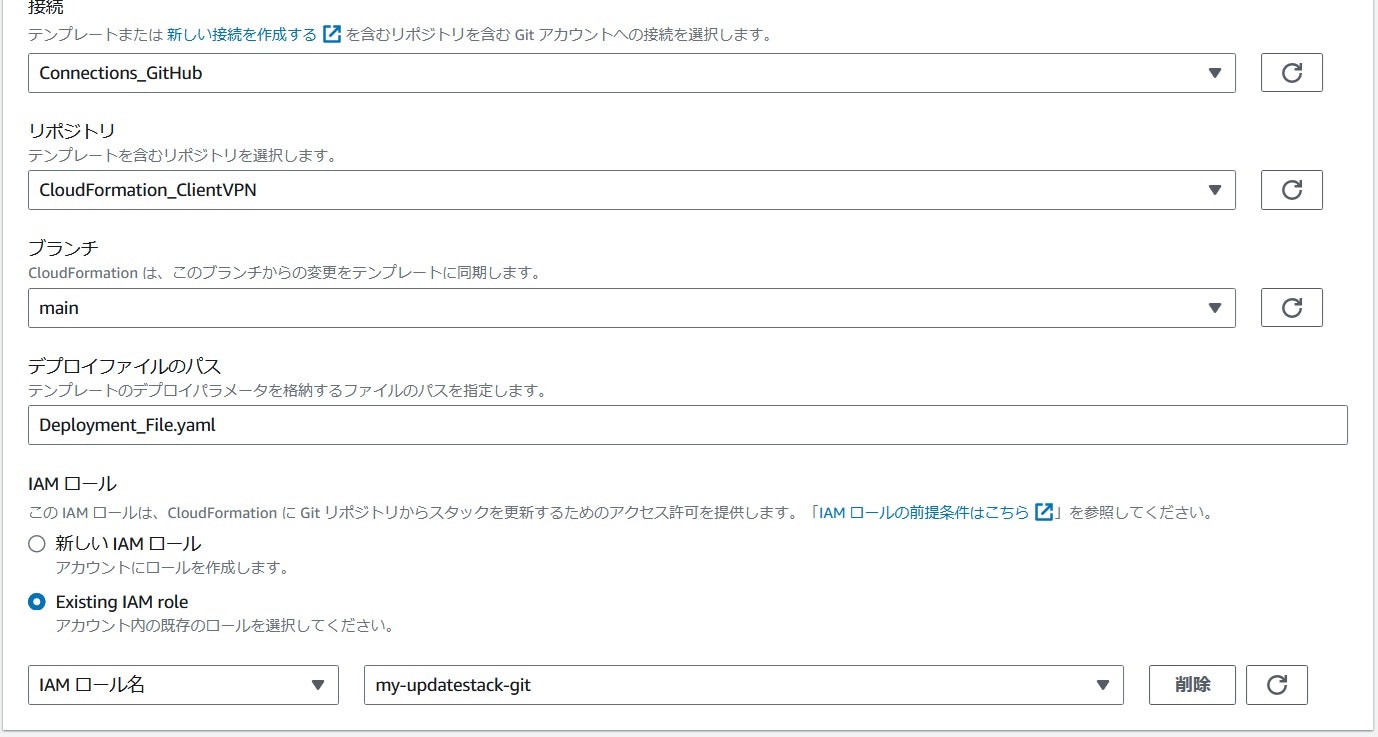This screenshot has width=1378, height=737.
Task: Click the dropdown arrow on the main branch selector
Action: point(1214,307)
